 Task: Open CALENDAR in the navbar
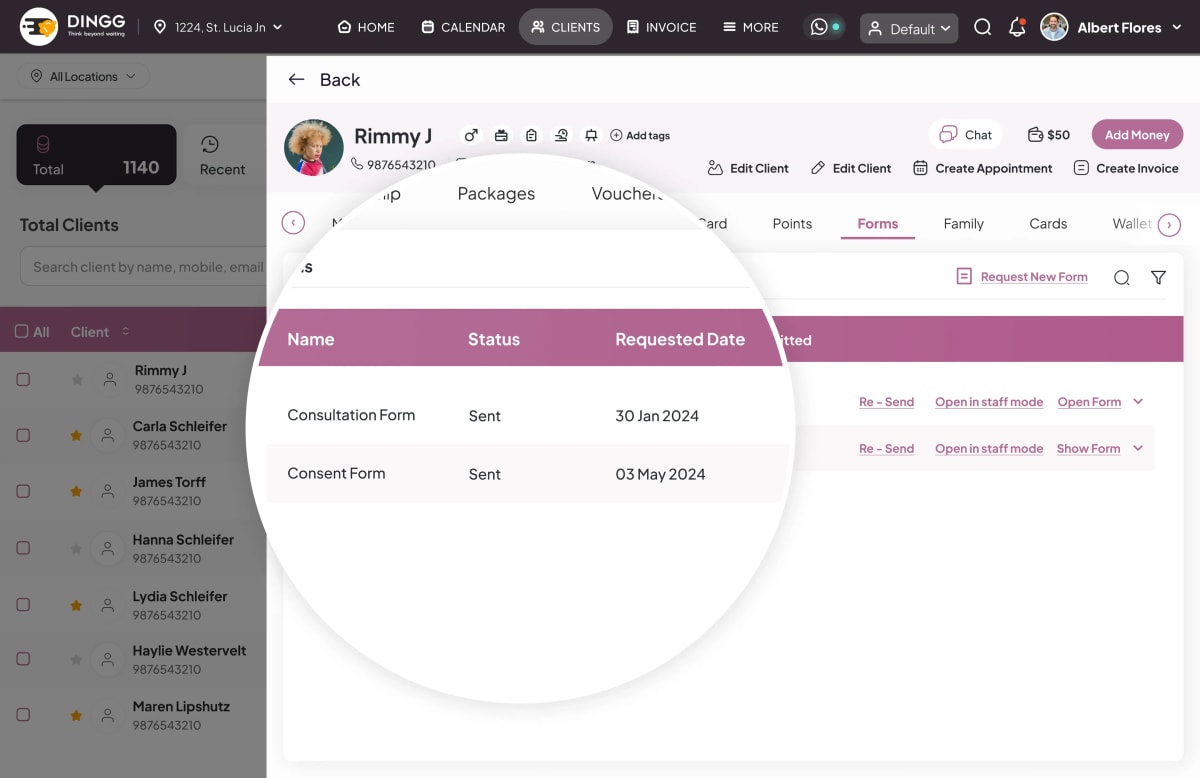coord(463,27)
